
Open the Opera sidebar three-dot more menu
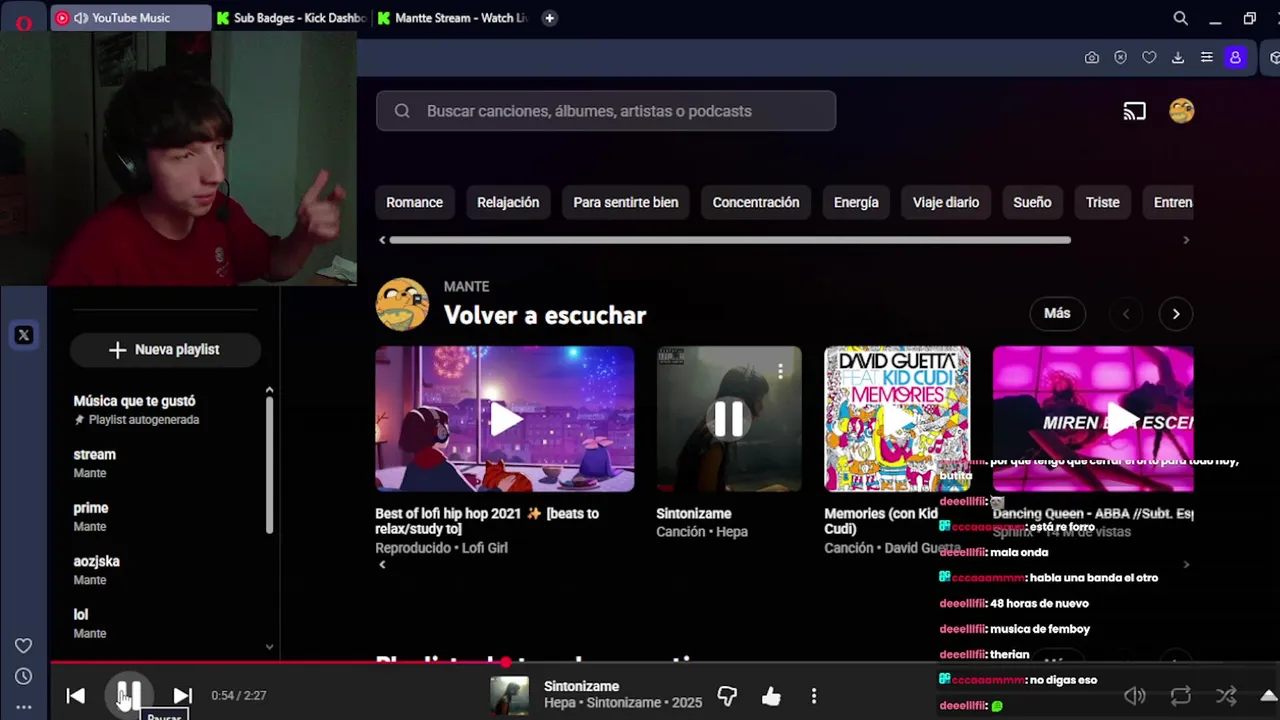[24, 707]
